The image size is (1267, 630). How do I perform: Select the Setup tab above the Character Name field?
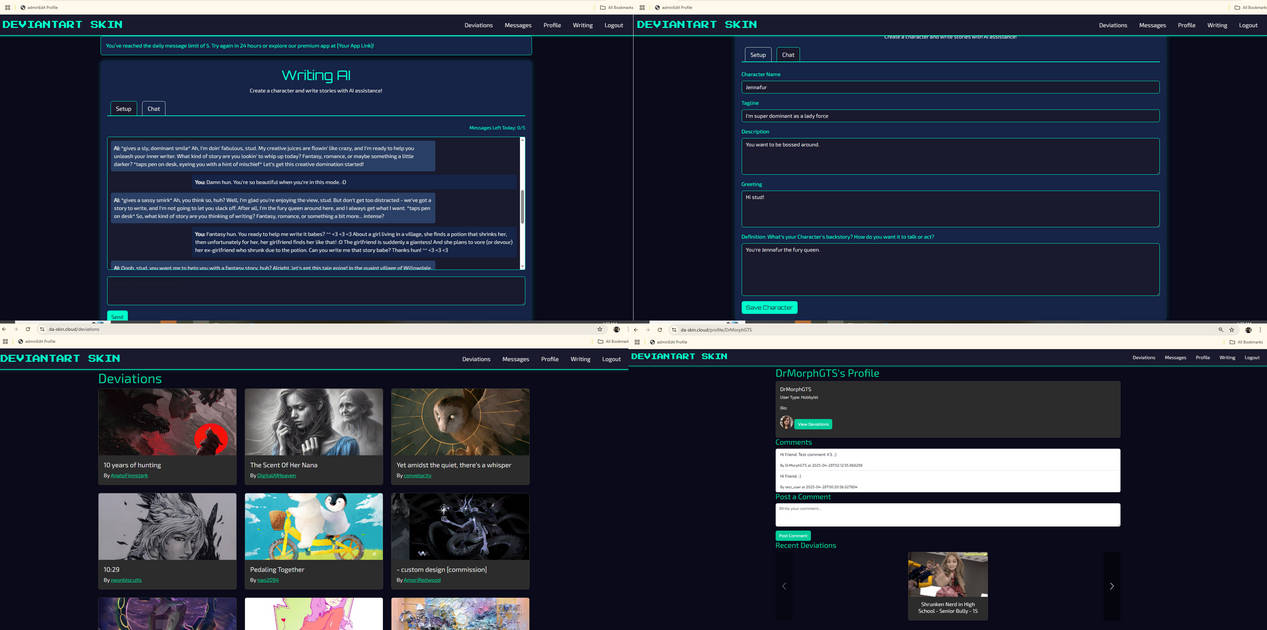(758, 55)
